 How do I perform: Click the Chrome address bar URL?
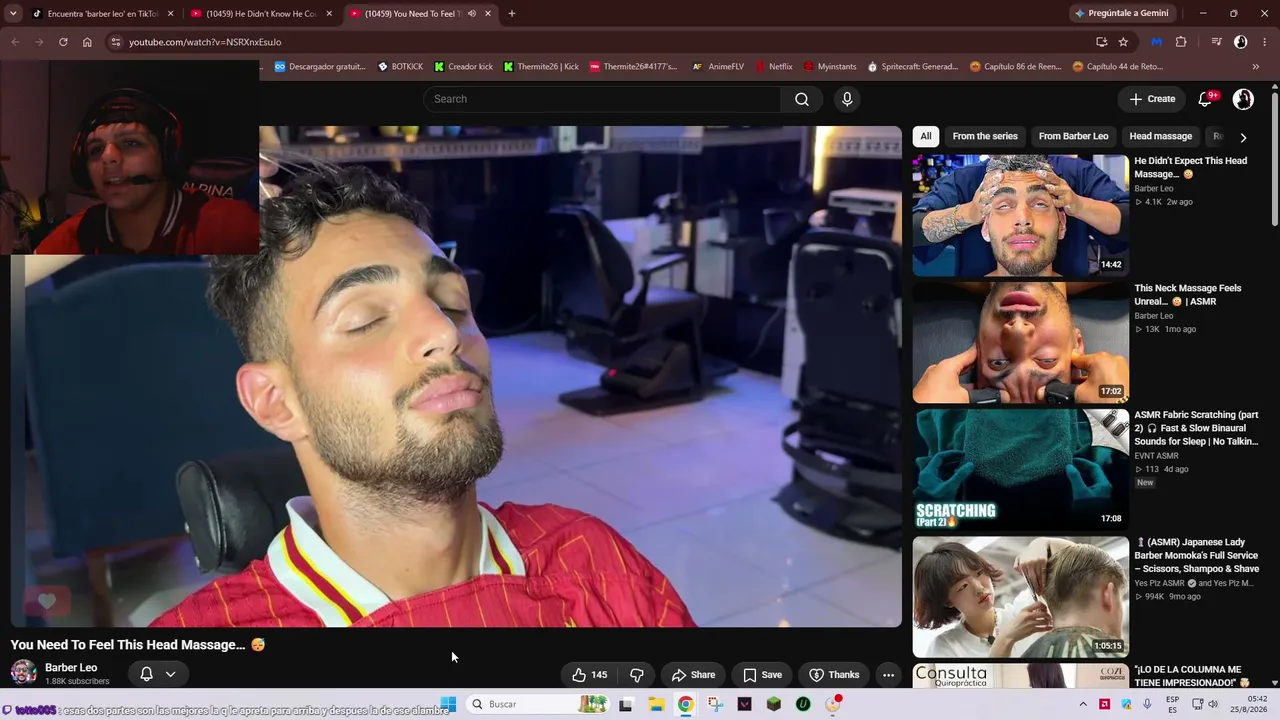[205, 42]
